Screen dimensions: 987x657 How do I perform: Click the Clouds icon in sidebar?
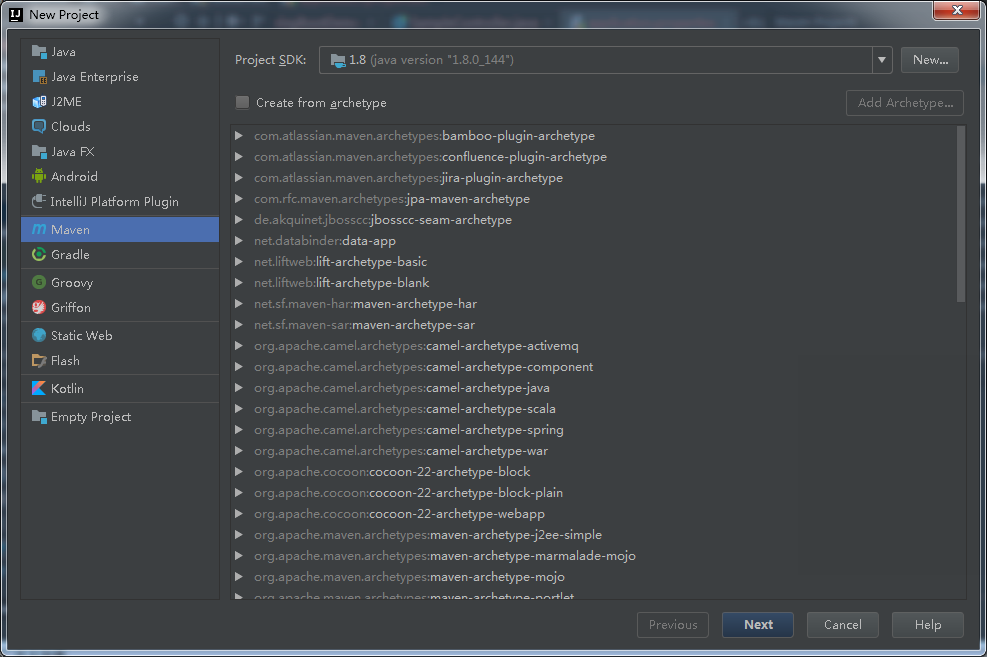tap(39, 126)
